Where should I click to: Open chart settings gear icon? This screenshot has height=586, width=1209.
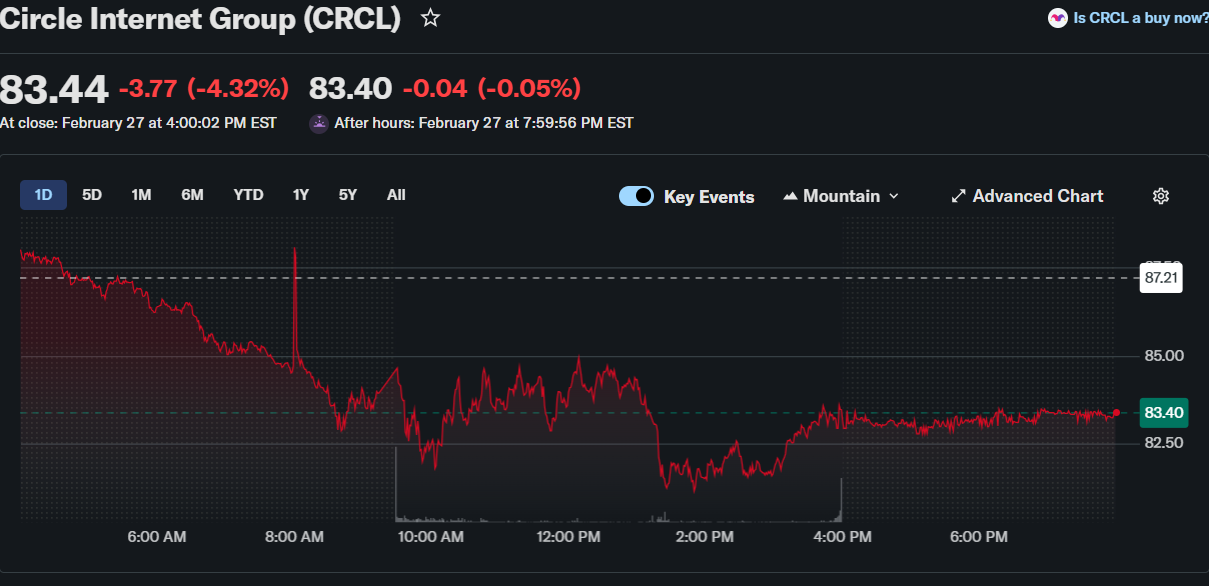pos(1160,196)
